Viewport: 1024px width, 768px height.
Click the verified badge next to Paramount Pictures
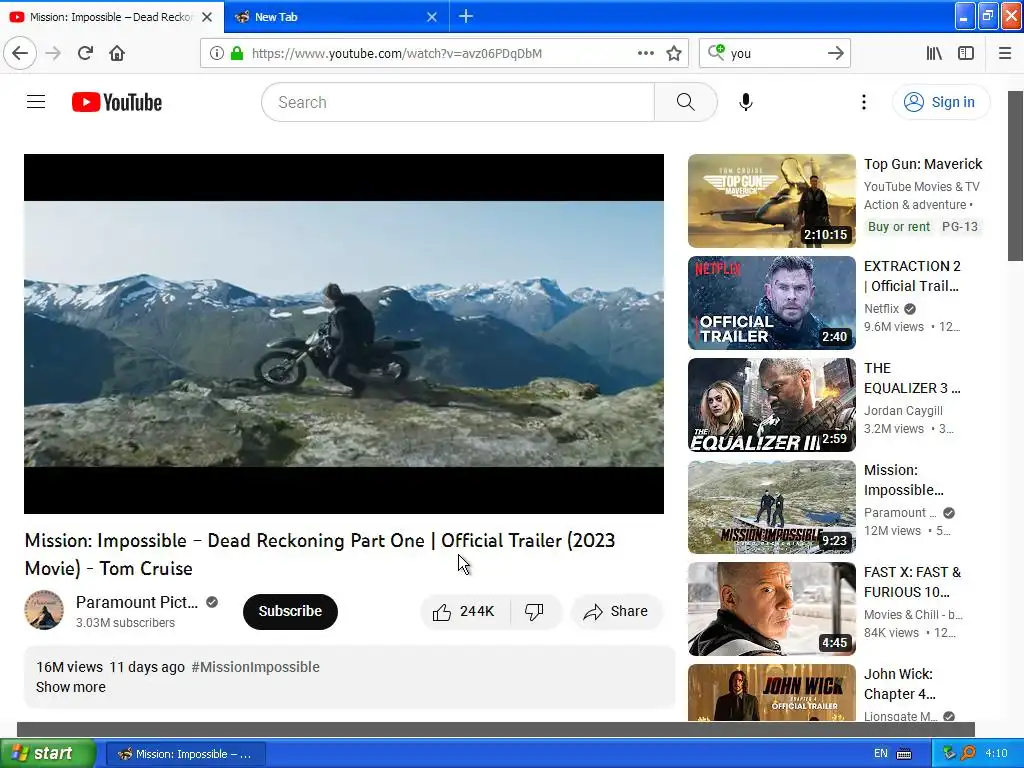(x=212, y=602)
